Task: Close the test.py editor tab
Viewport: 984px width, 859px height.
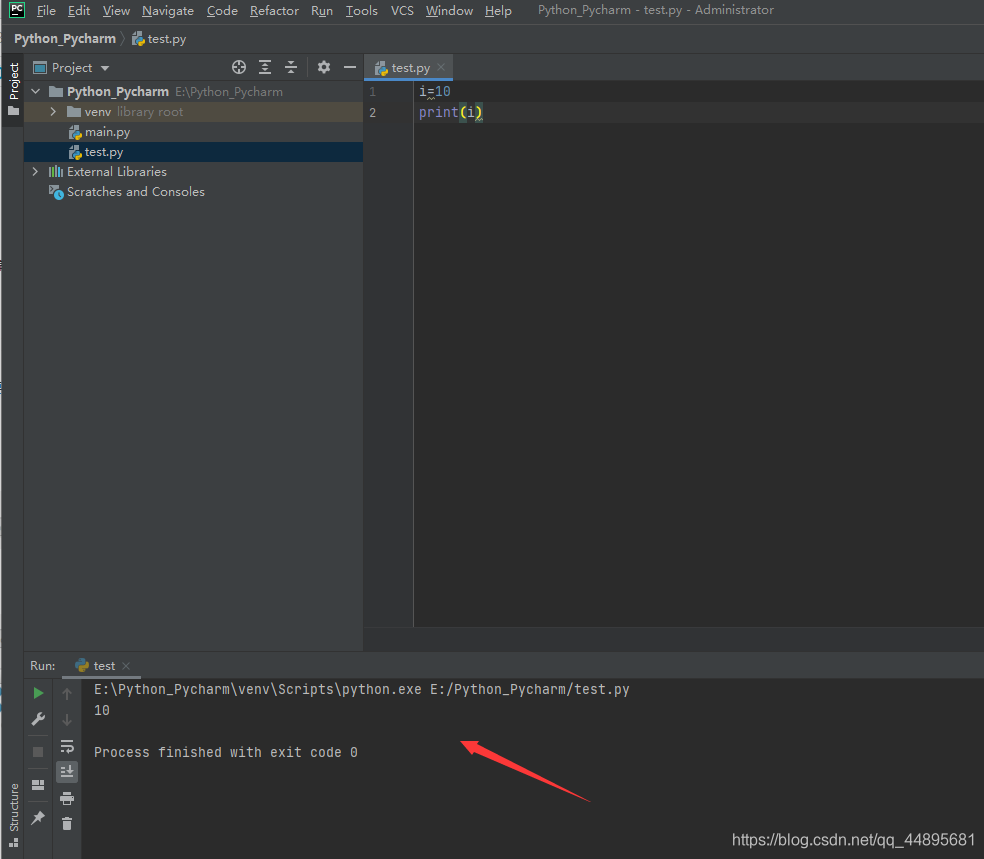Action: point(441,67)
